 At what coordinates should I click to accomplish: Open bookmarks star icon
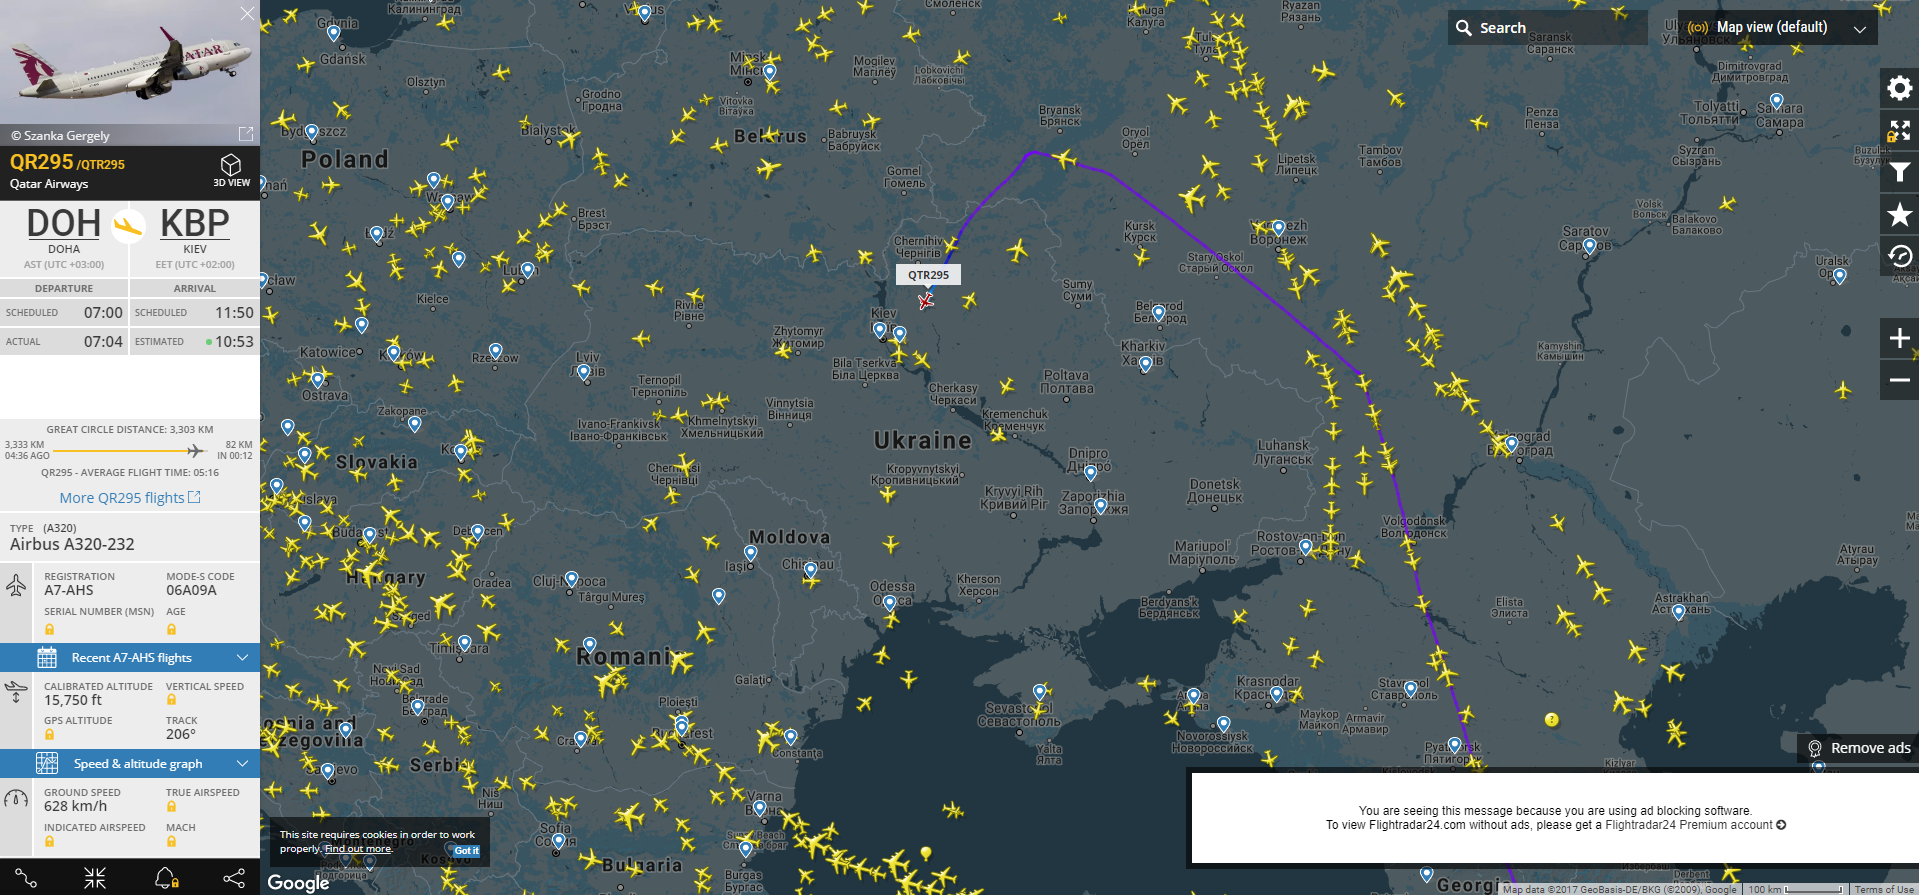click(1899, 214)
